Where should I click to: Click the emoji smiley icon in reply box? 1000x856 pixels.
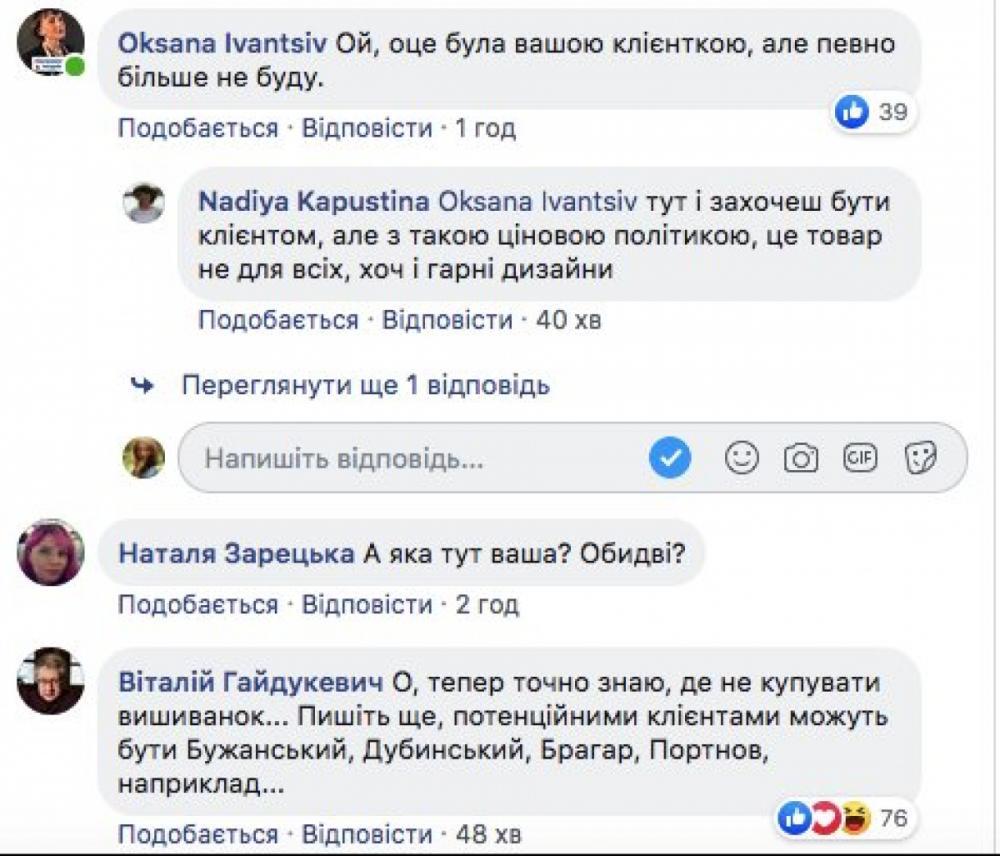click(x=741, y=458)
